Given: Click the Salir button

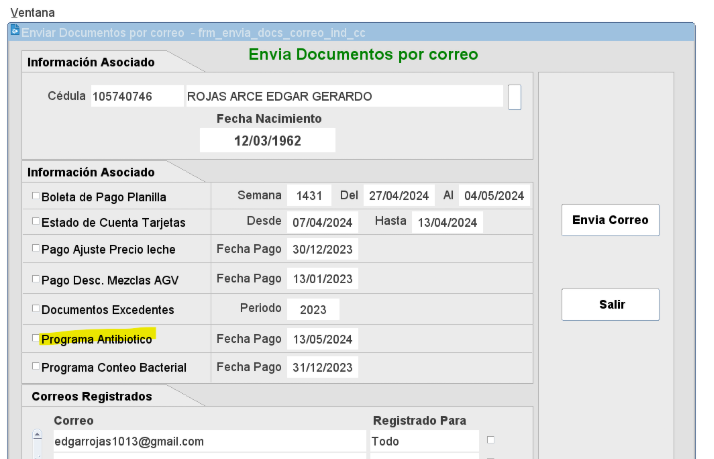Looking at the screenshot, I should [610, 305].
